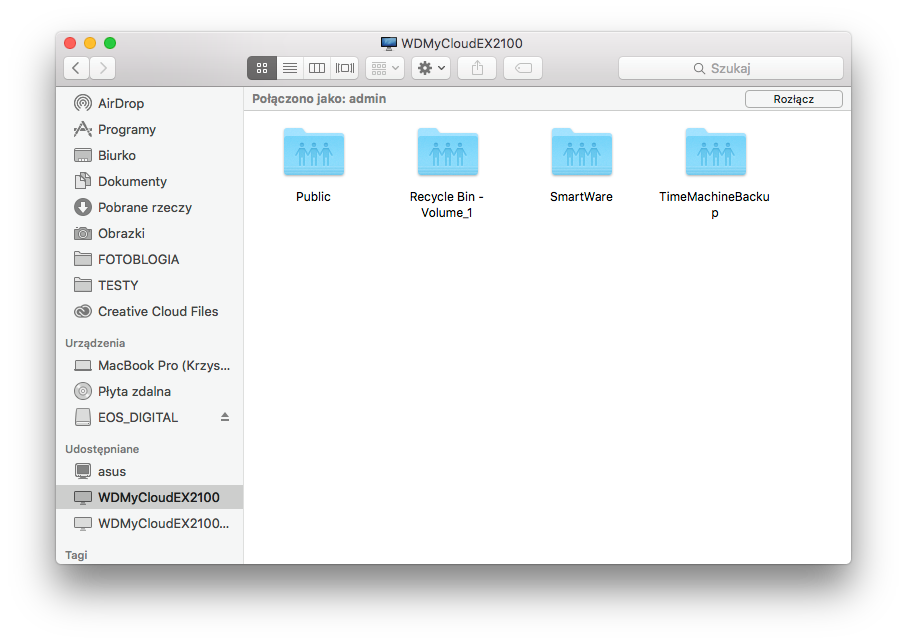The width and height of the screenshot is (907, 644).
Task: Open the FOTOBLOGIA sidebar folder
Action: tap(149, 260)
